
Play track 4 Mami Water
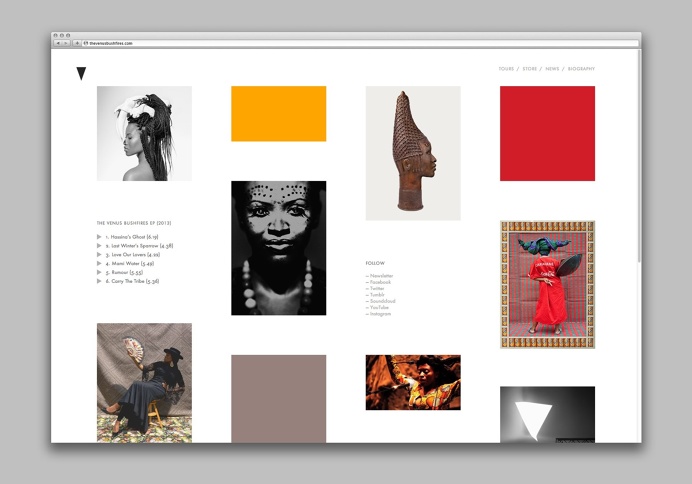100,263
